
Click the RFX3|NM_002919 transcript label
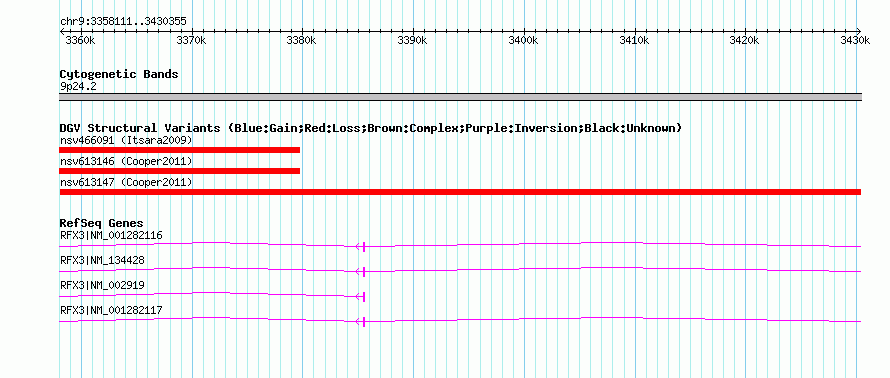[102, 285]
